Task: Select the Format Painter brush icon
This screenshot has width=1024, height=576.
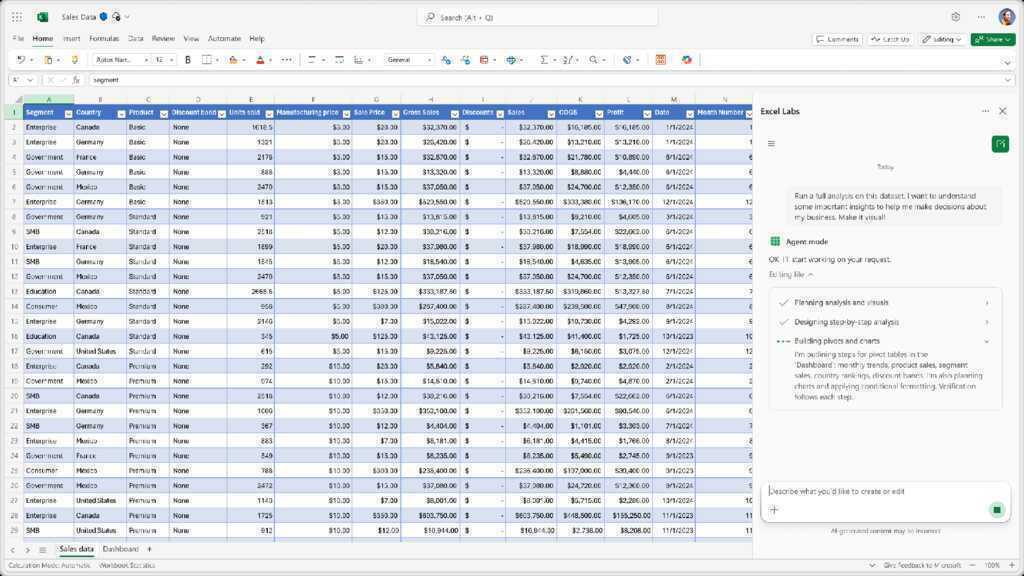Action: [74, 60]
